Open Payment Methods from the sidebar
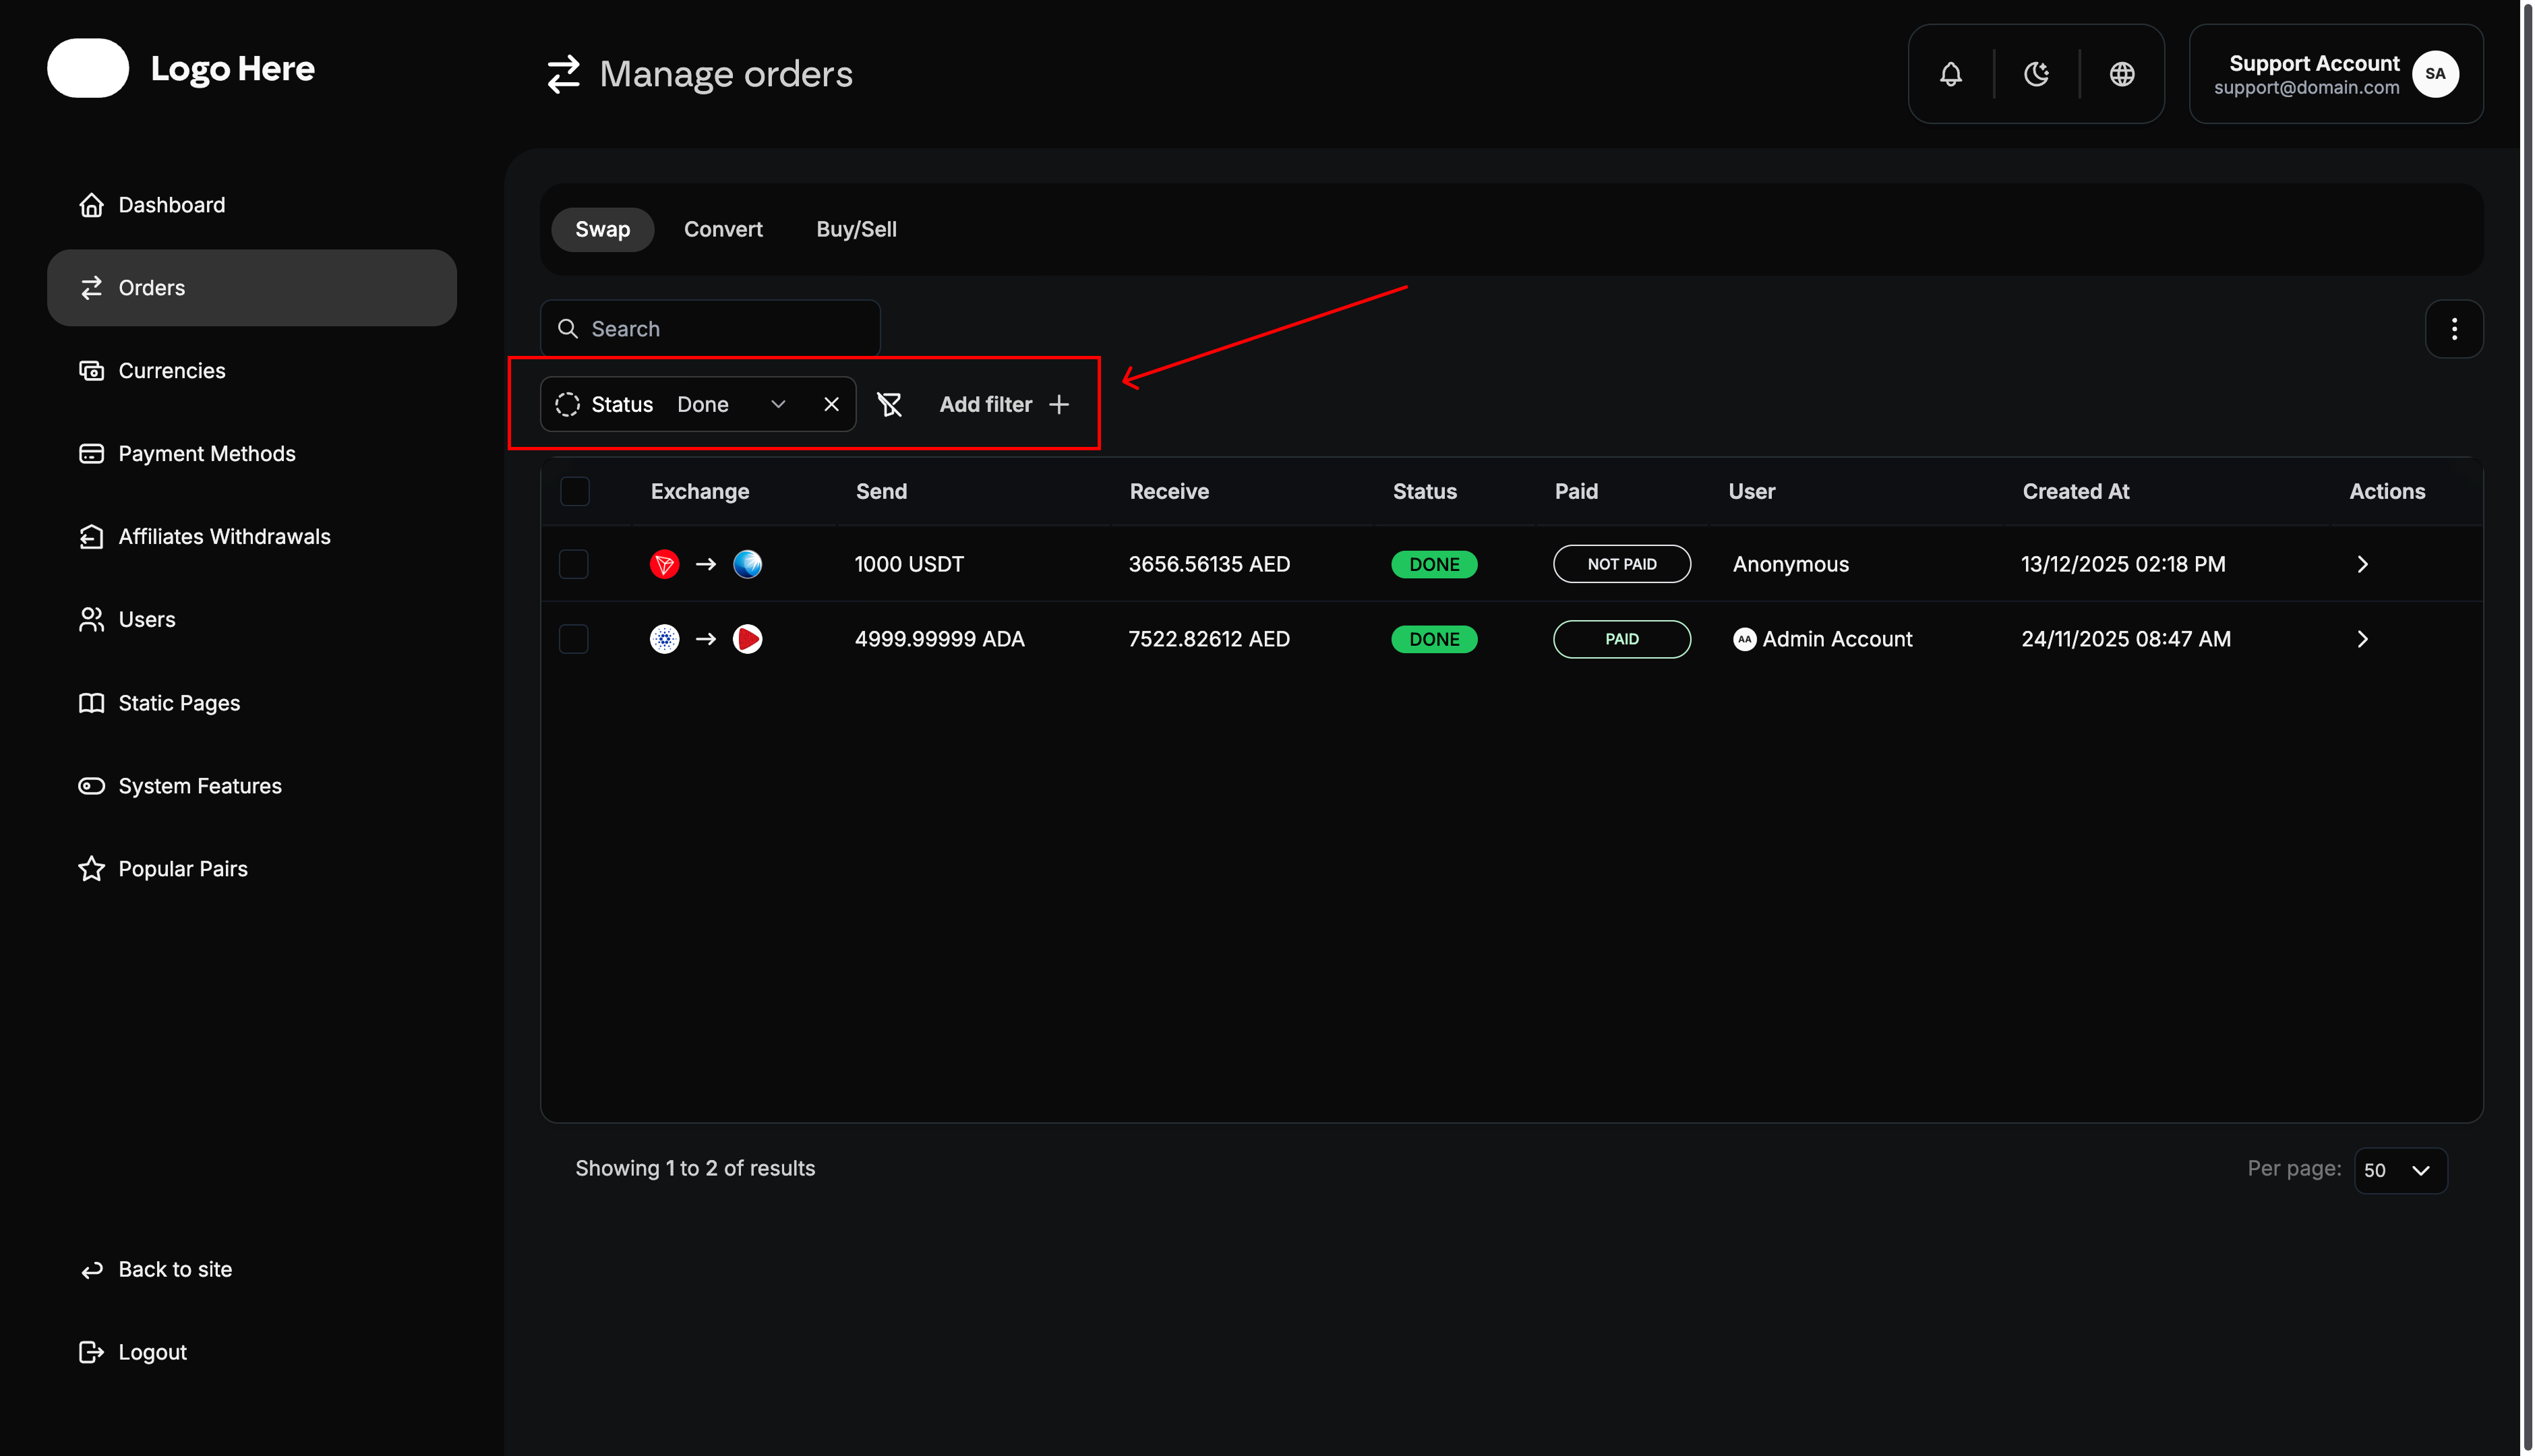 point(206,453)
